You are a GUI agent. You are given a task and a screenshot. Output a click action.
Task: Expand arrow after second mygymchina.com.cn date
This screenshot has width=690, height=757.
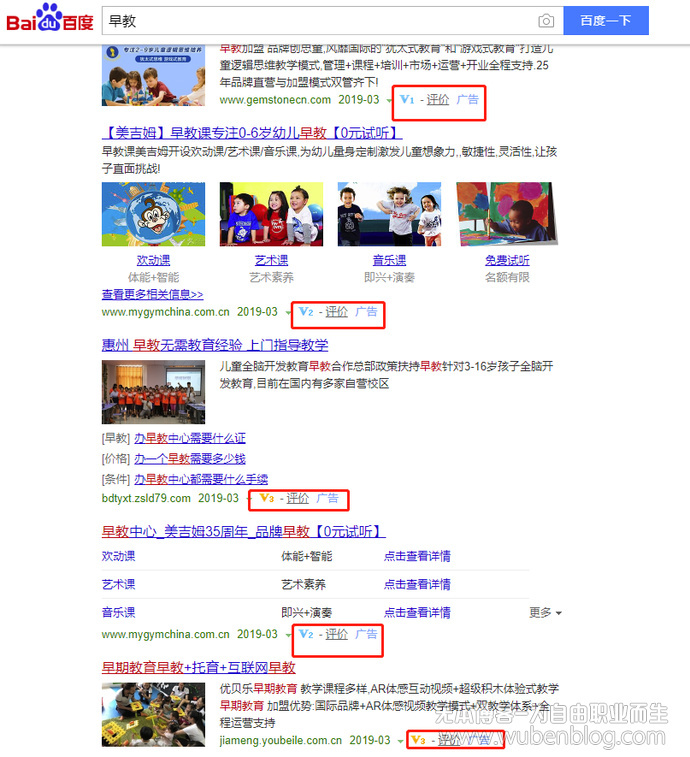tap(288, 635)
